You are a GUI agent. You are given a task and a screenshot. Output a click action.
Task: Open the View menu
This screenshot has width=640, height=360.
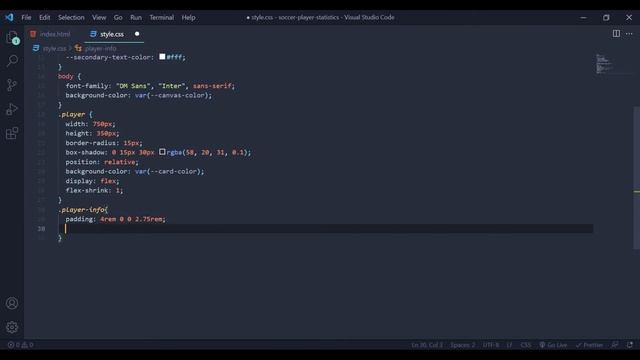(x=99, y=18)
